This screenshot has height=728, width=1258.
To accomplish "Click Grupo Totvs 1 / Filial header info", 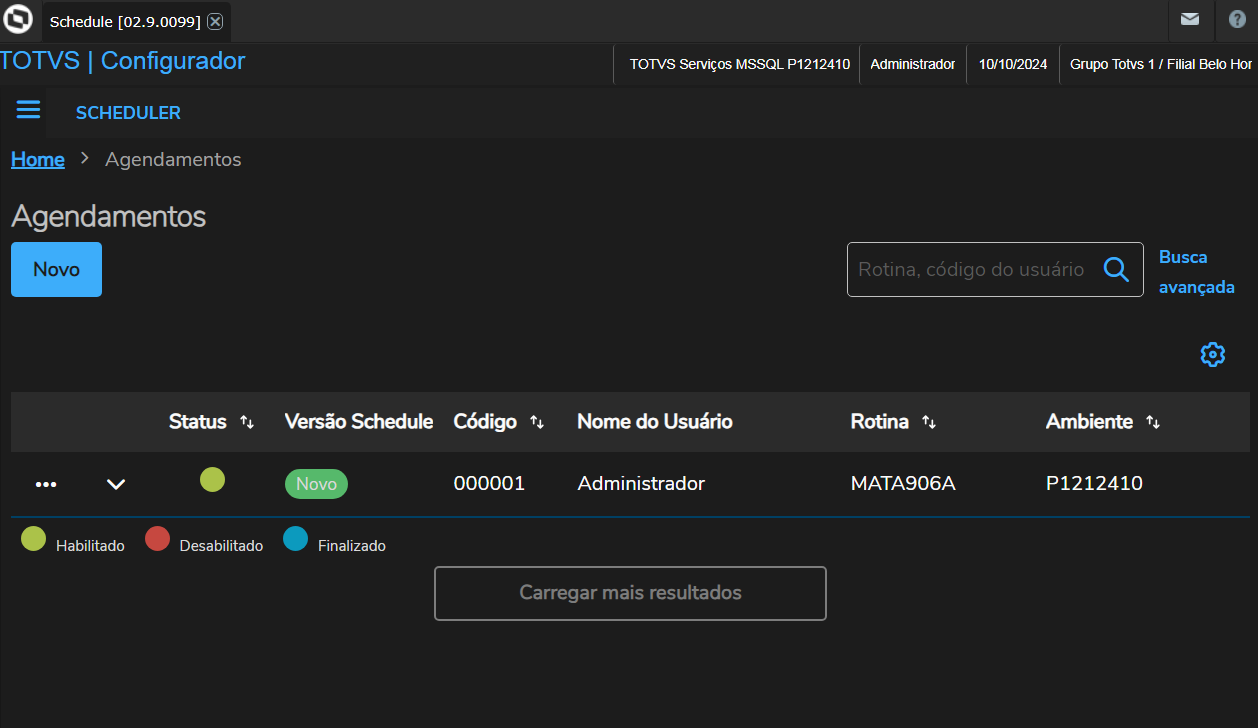I will coord(1160,64).
